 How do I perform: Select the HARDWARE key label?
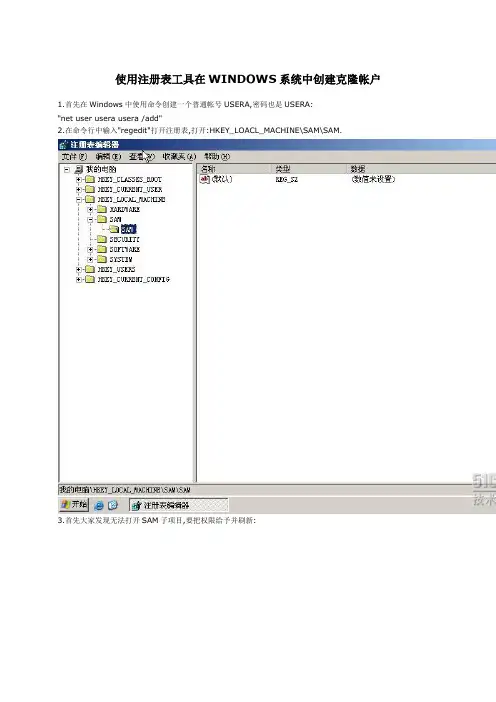click(x=124, y=210)
